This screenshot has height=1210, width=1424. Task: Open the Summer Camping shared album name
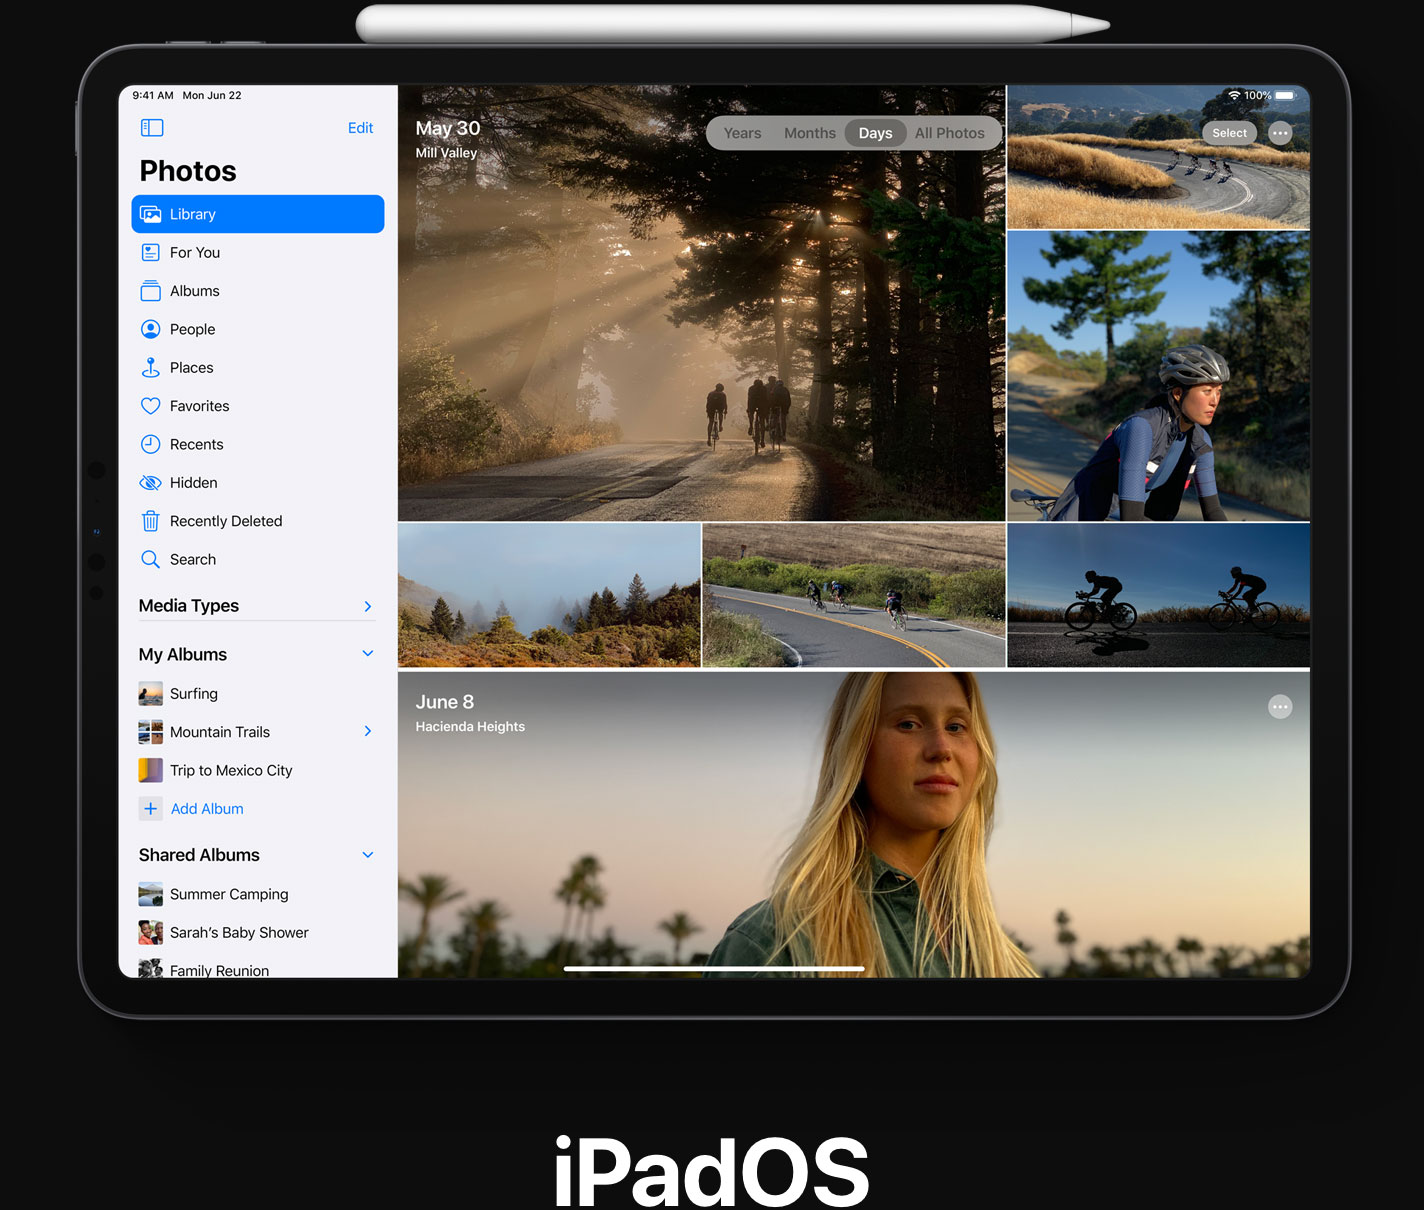tap(229, 894)
